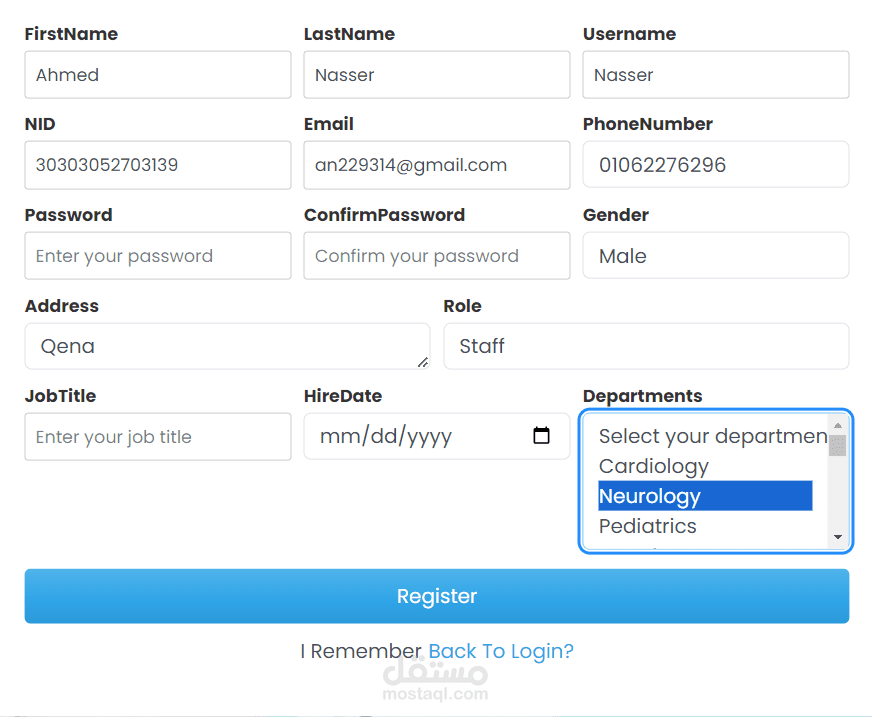Image resolution: width=872 pixels, height=717 pixels.
Task: Select the Email input field
Action: click(437, 165)
